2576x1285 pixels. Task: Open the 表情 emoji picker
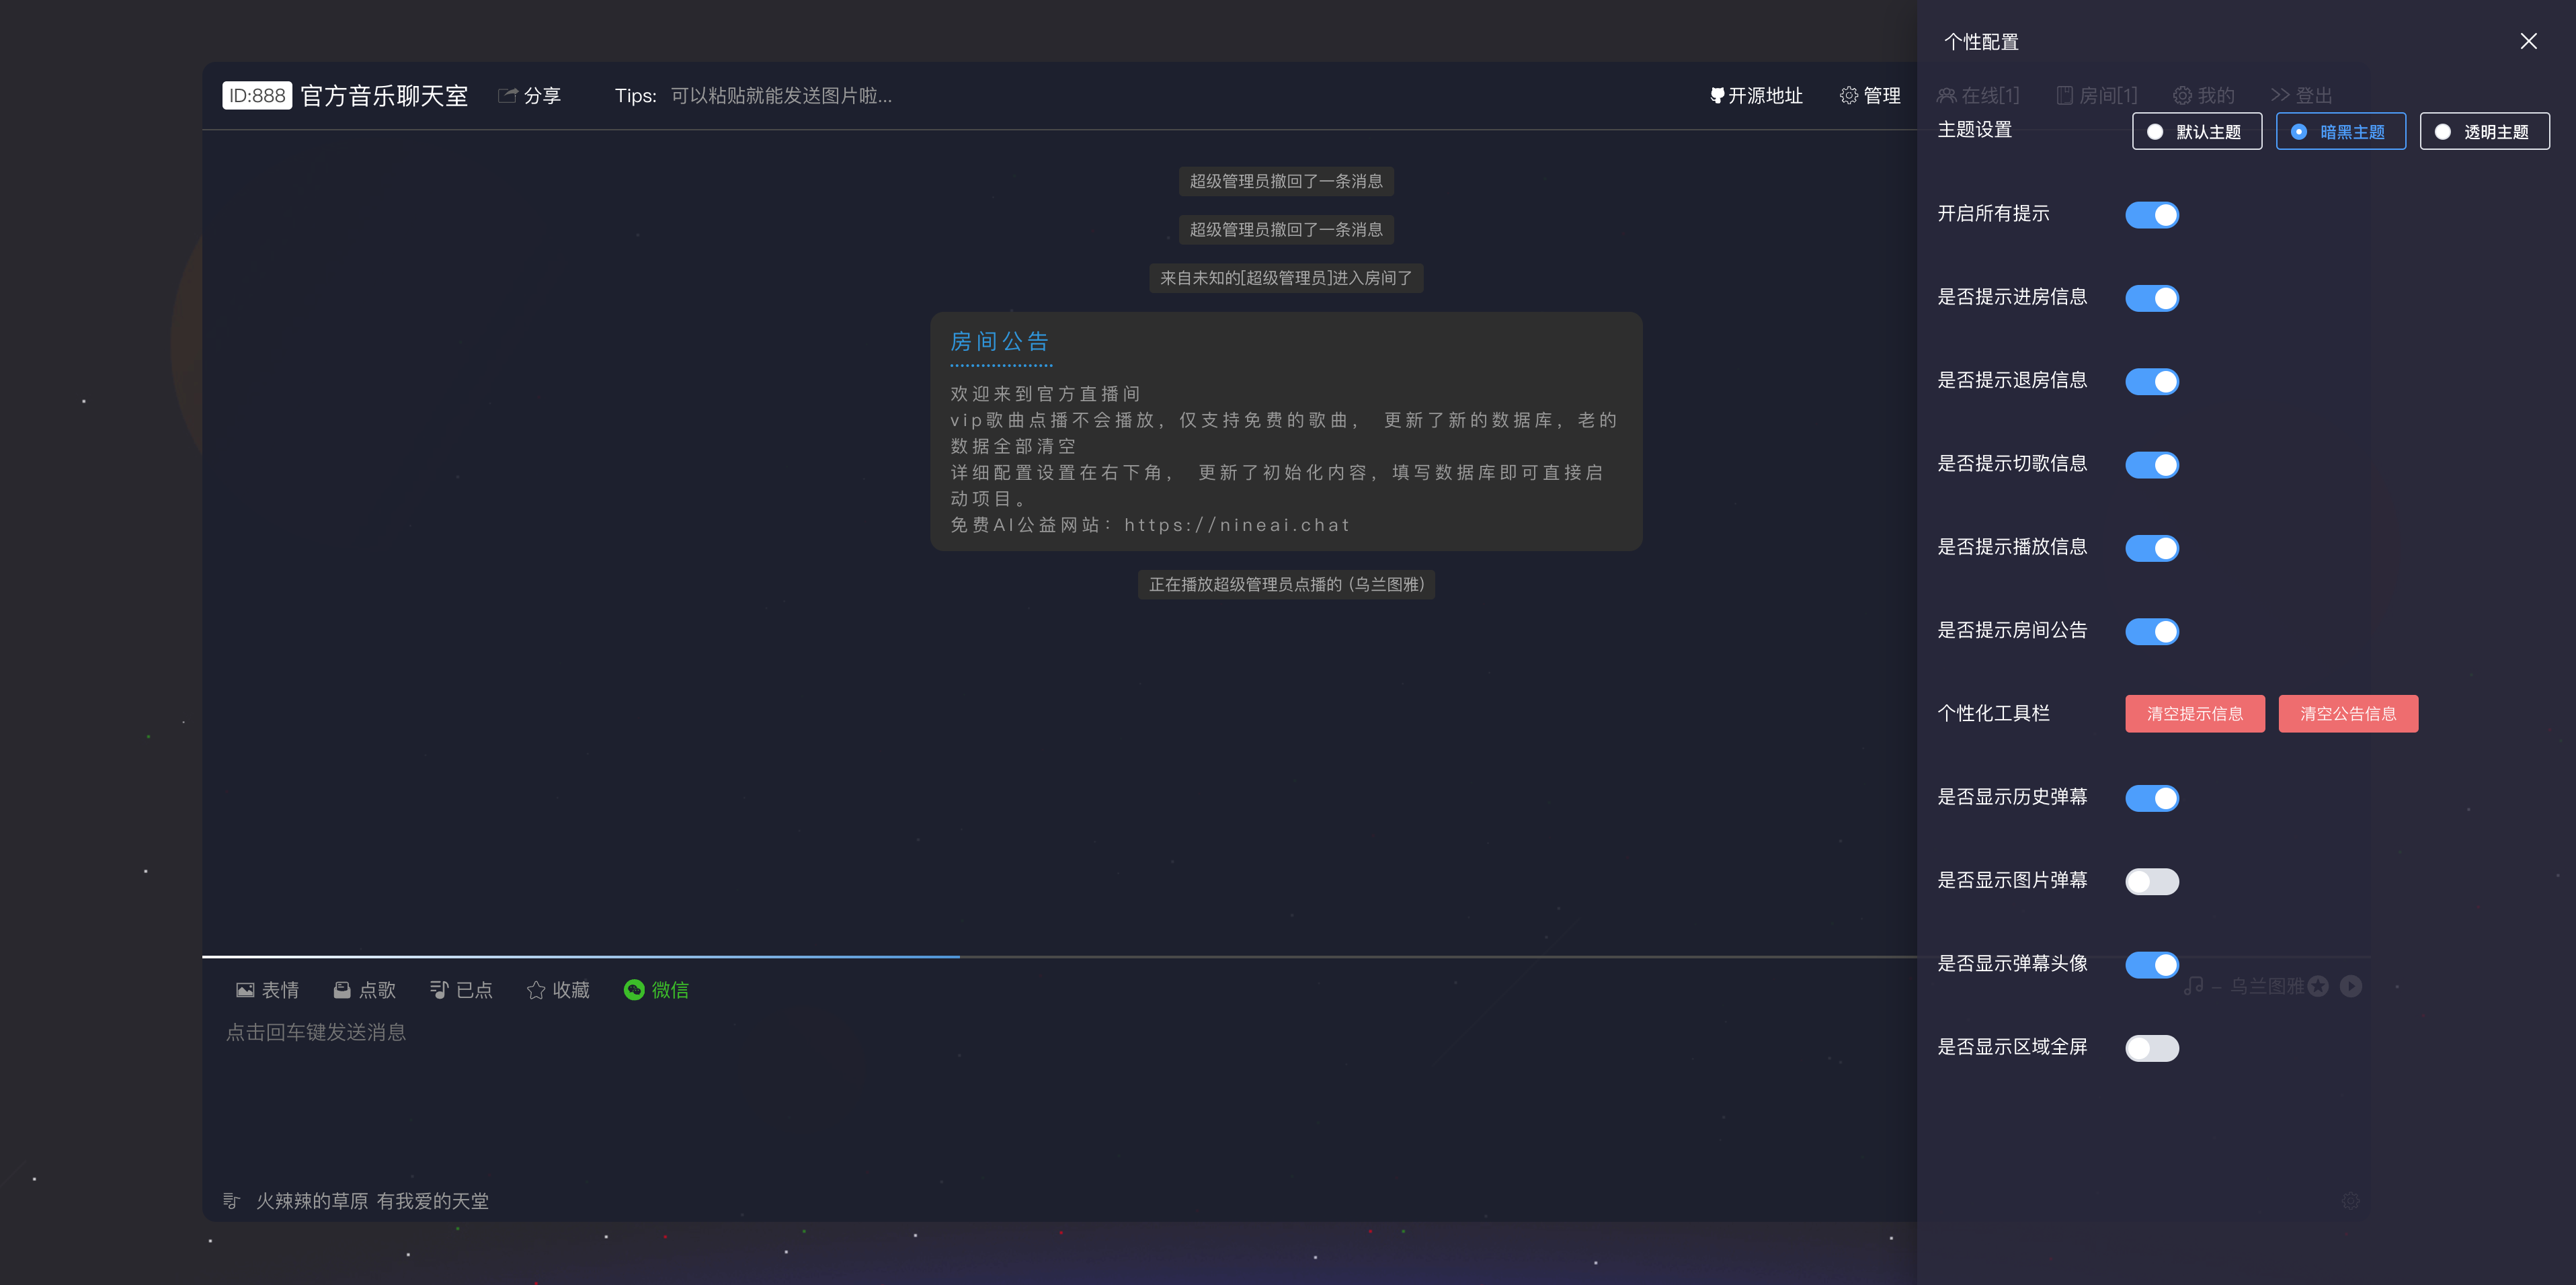tap(267, 990)
